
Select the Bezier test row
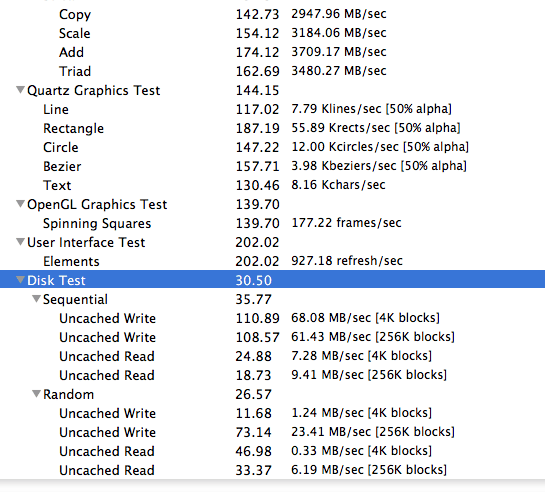point(272,166)
